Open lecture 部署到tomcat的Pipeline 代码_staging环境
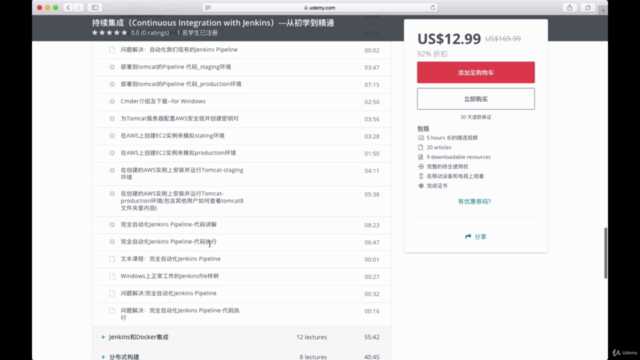This screenshot has height=360, width=640. click(x=176, y=67)
